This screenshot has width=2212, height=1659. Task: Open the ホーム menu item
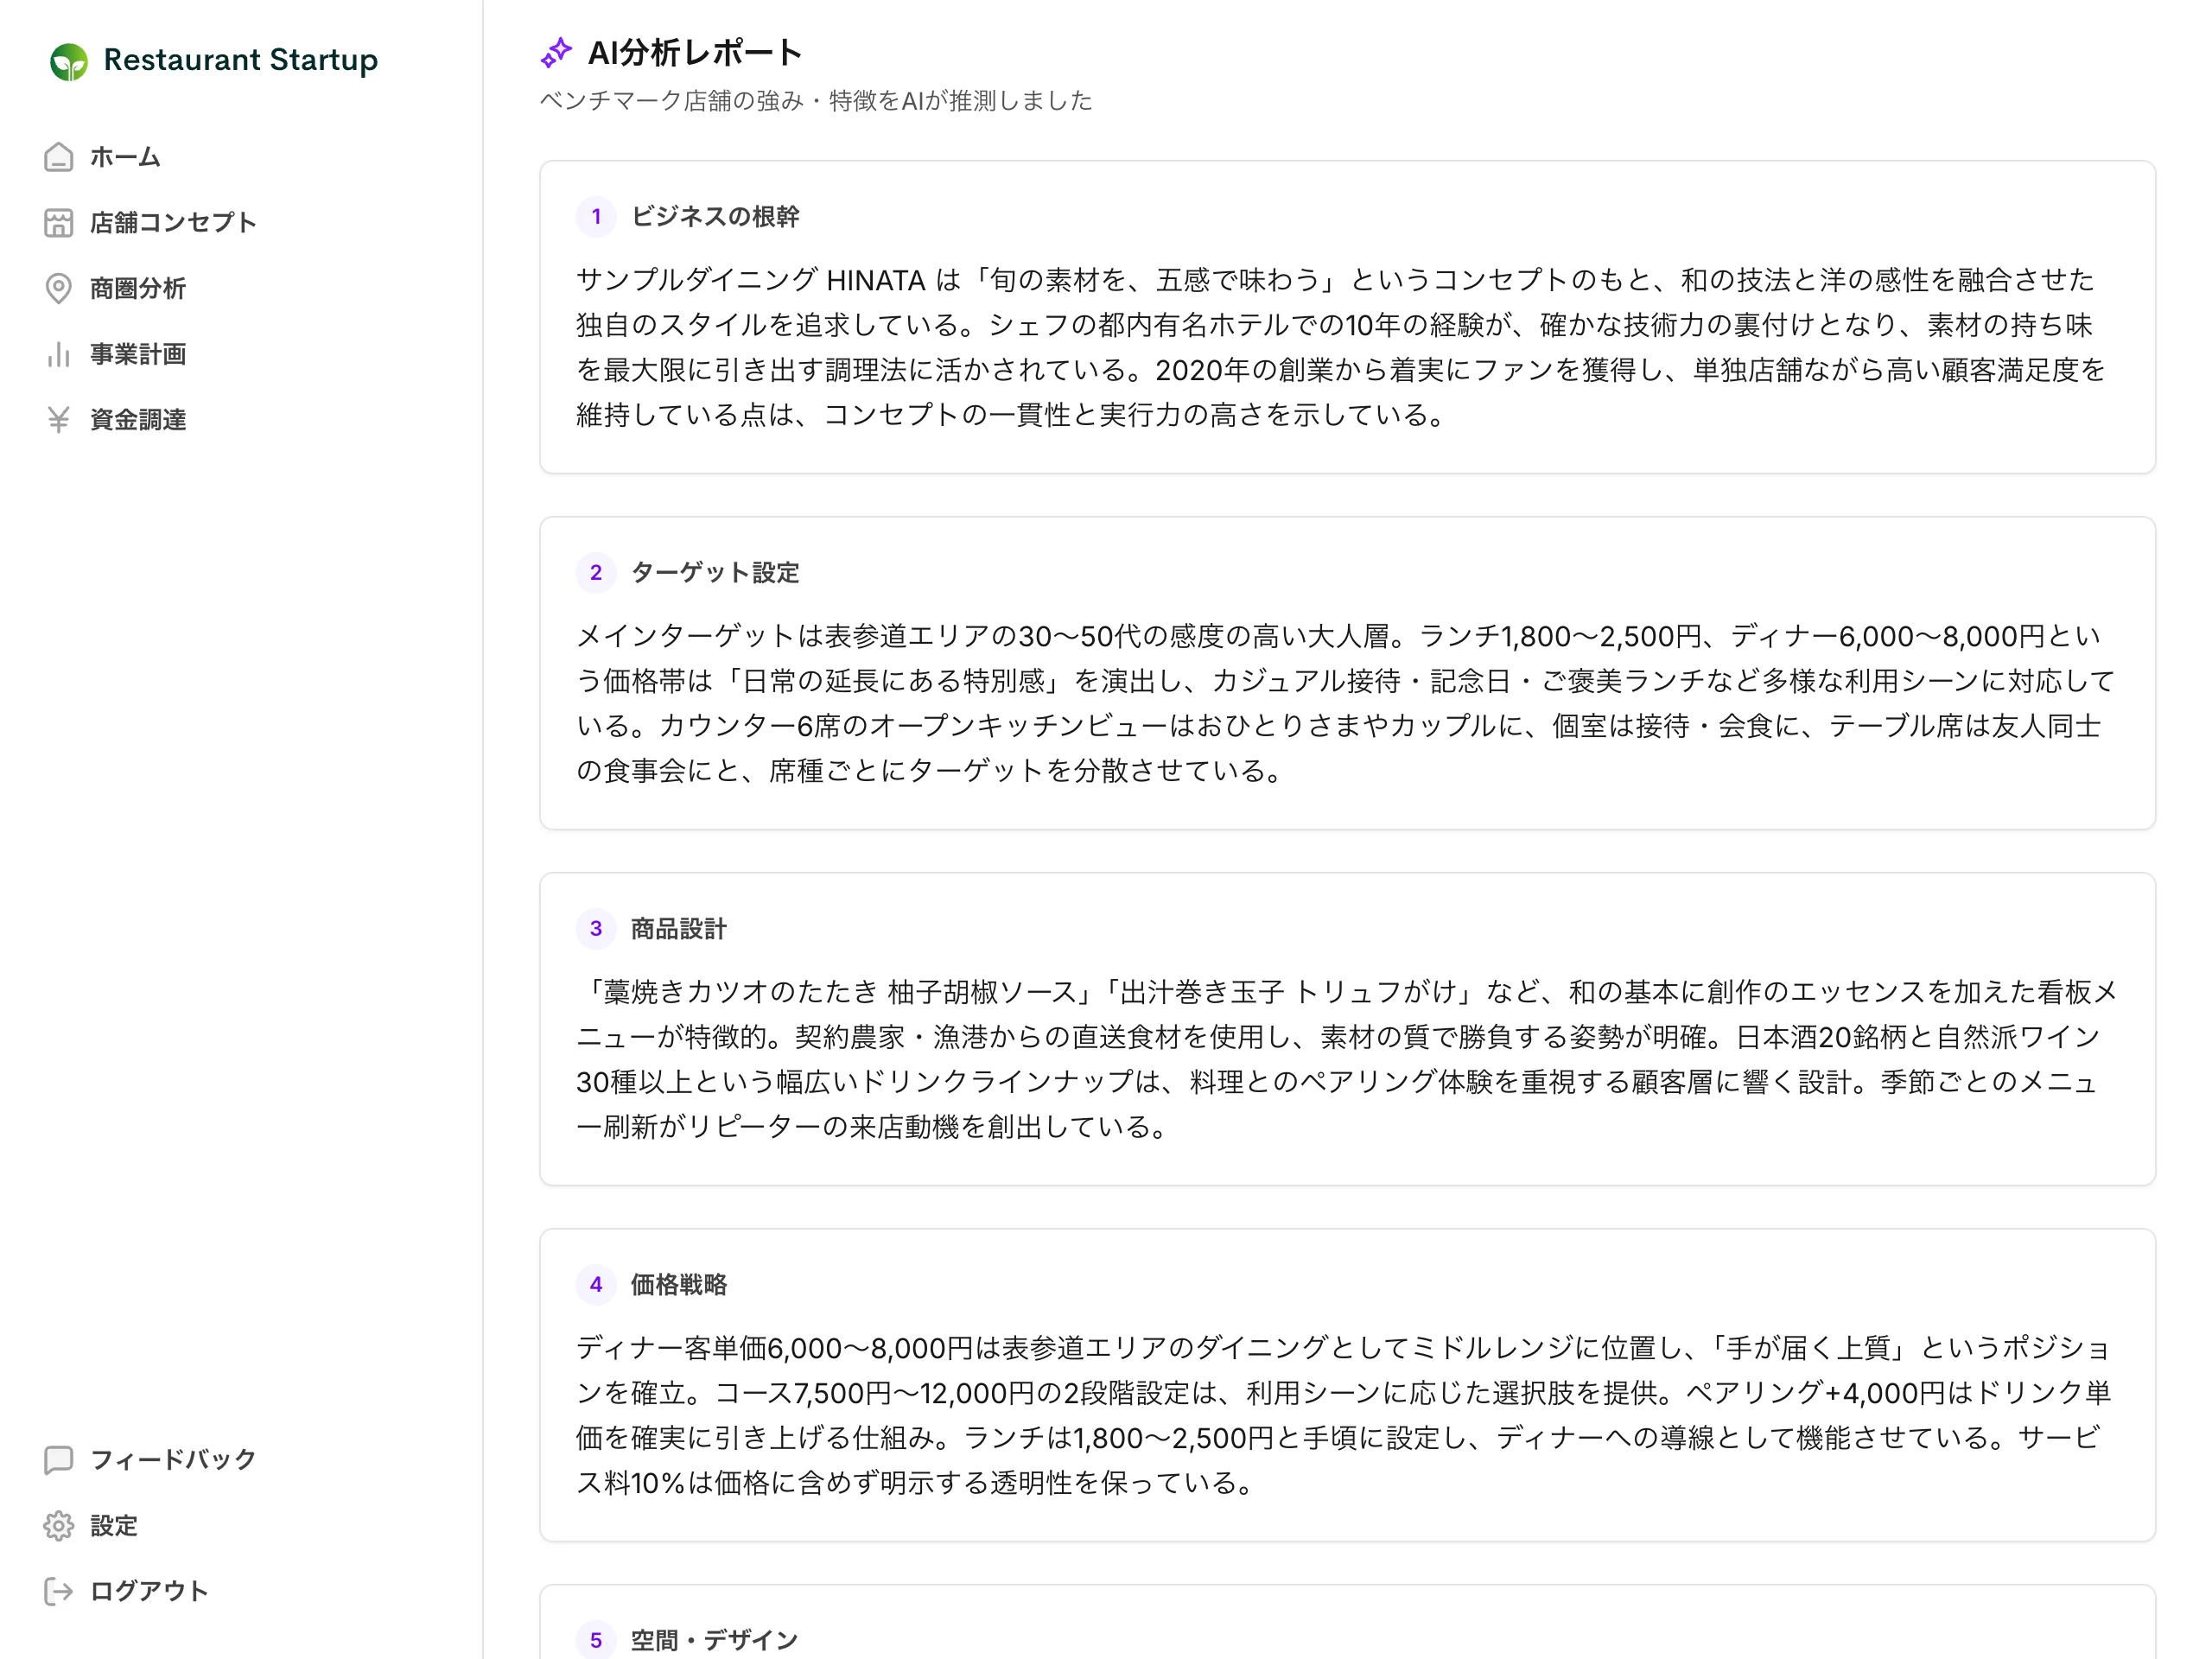(125, 157)
